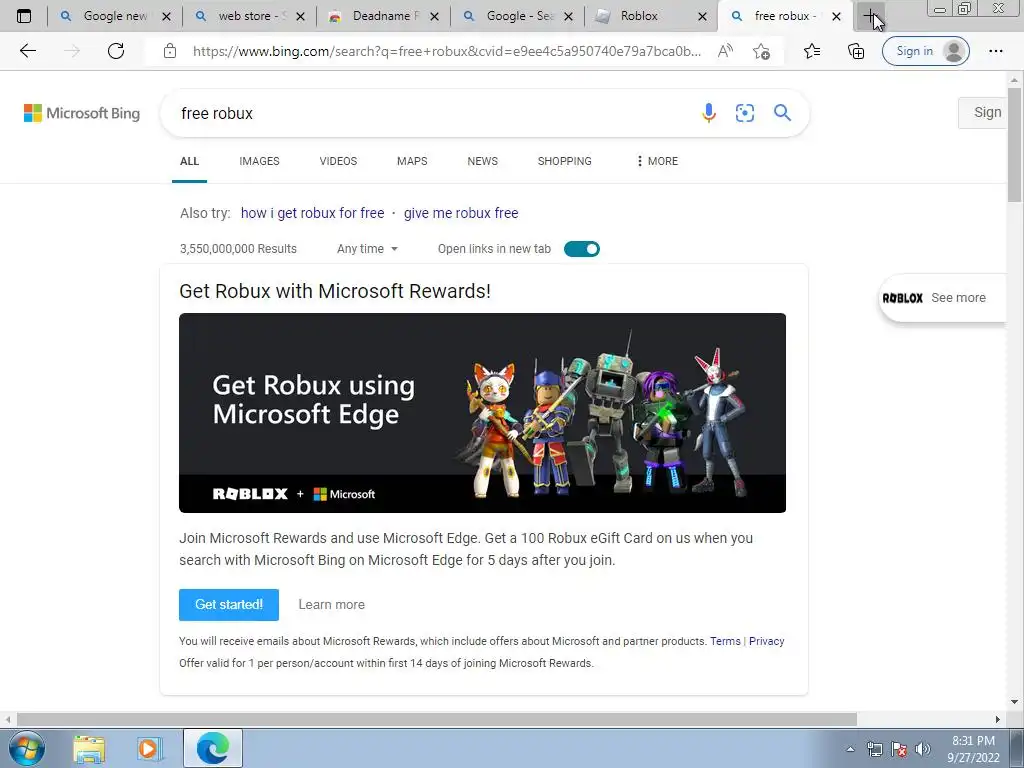Show hidden tray icons arrow
The height and width of the screenshot is (768, 1024).
(x=850, y=749)
